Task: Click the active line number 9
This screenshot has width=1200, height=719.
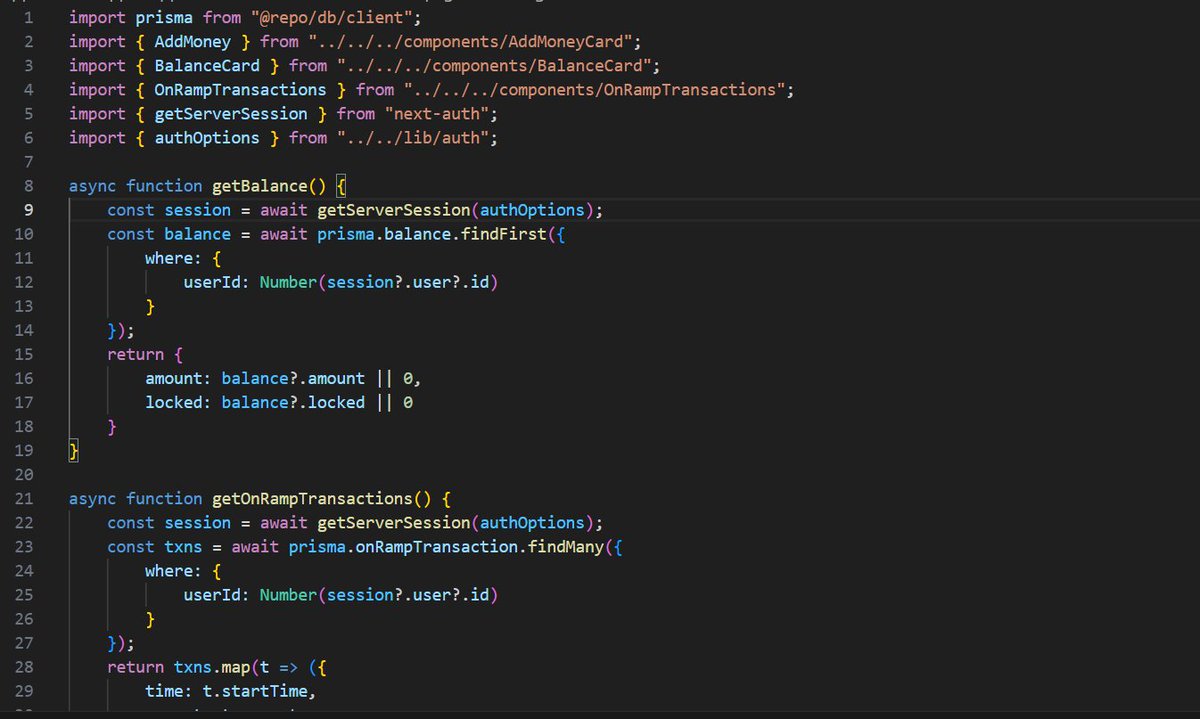Action: (28, 210)
